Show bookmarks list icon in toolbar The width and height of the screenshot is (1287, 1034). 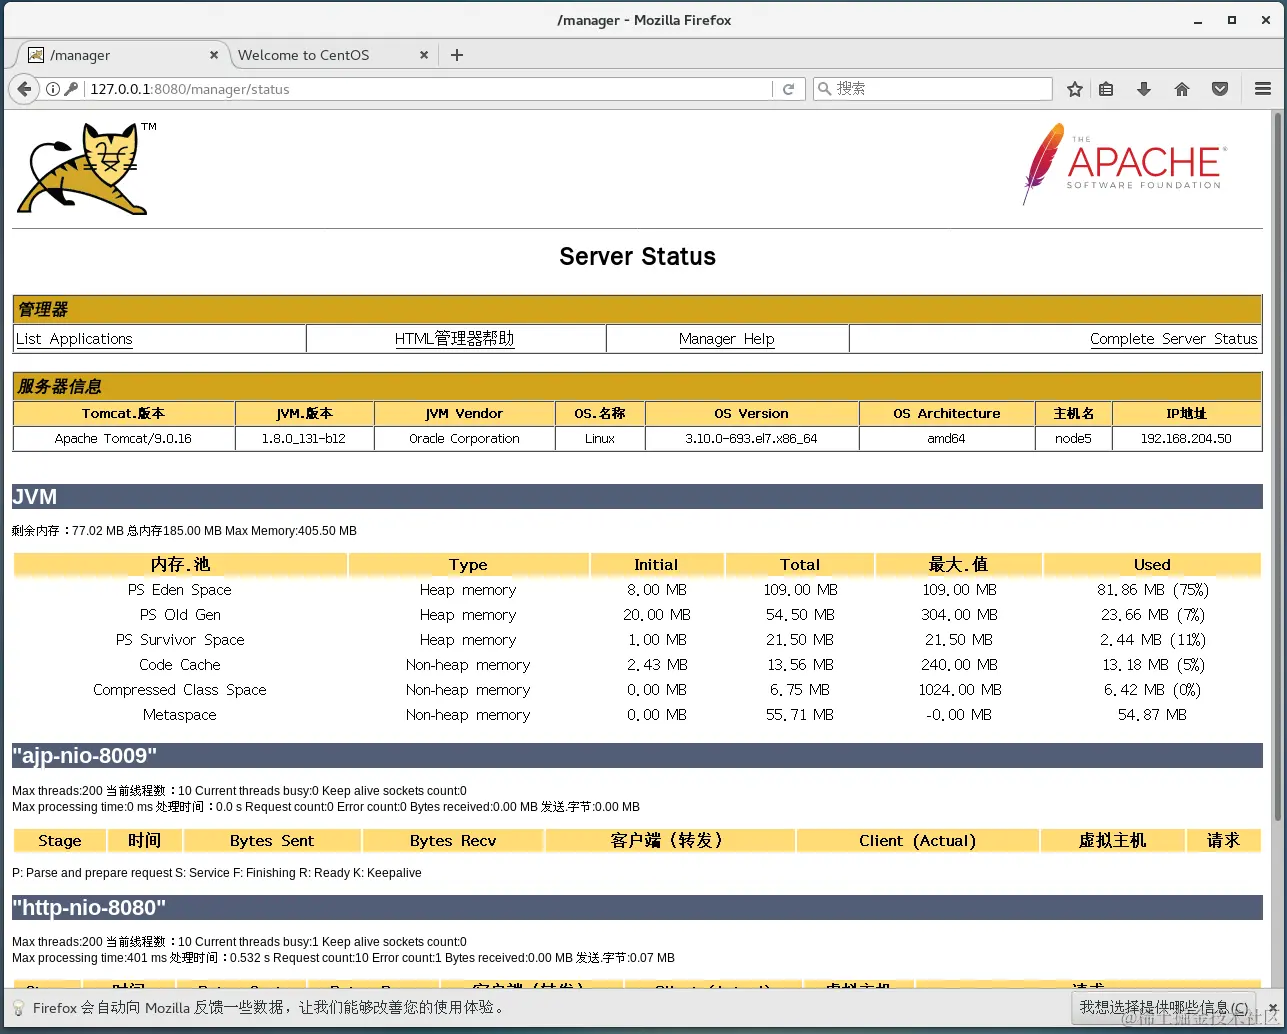click(1106, 89)
